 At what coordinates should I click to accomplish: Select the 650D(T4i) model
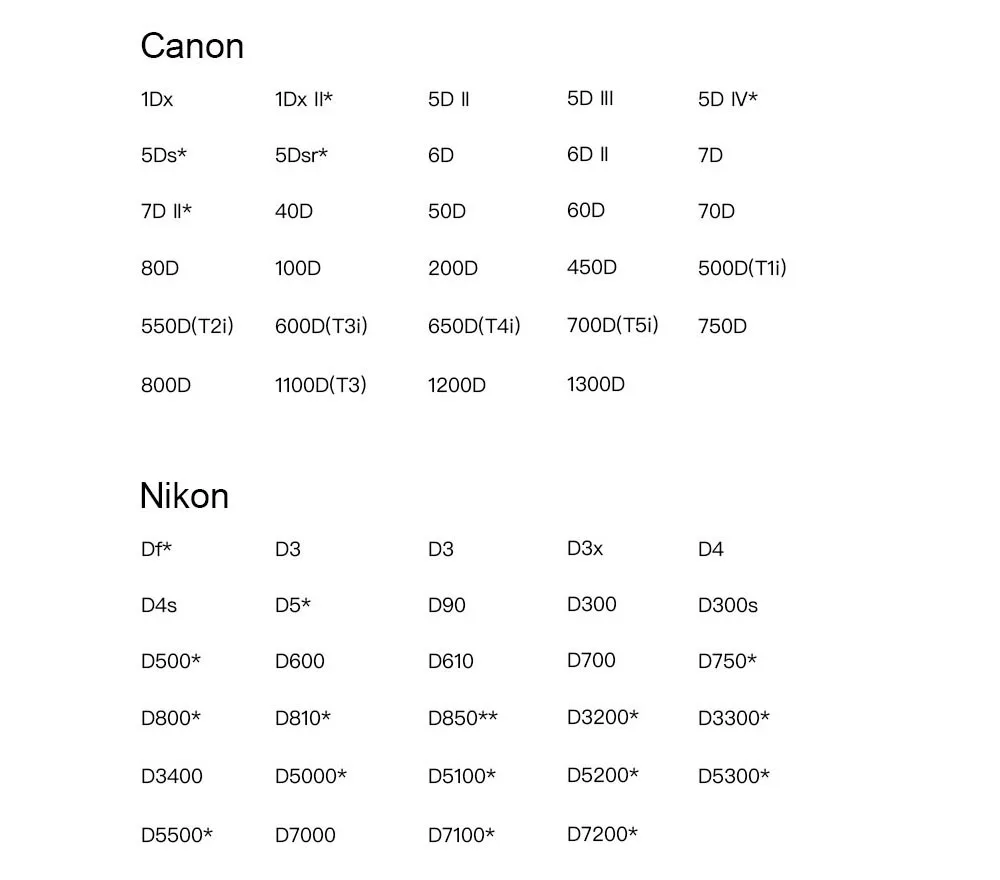pyautogui.click(x=474, y=326)
